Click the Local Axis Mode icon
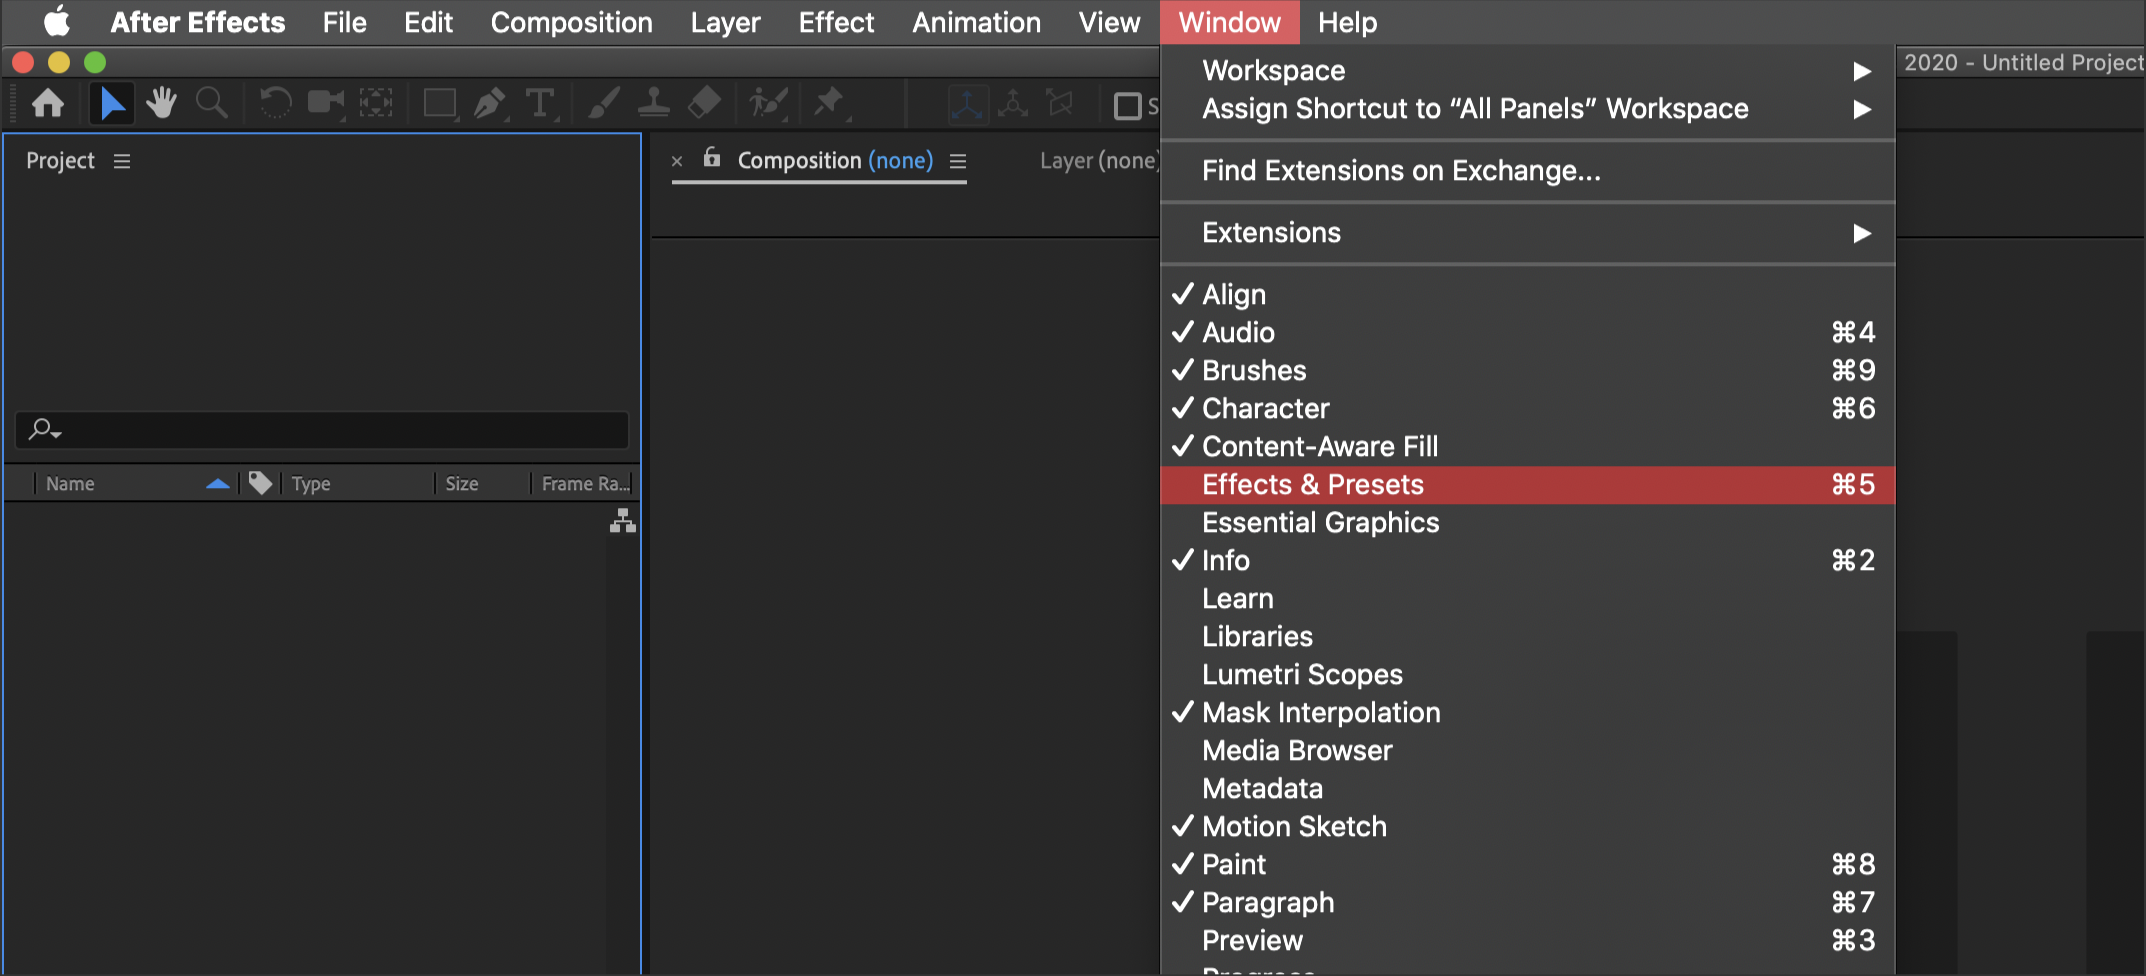 click(967, 104)
